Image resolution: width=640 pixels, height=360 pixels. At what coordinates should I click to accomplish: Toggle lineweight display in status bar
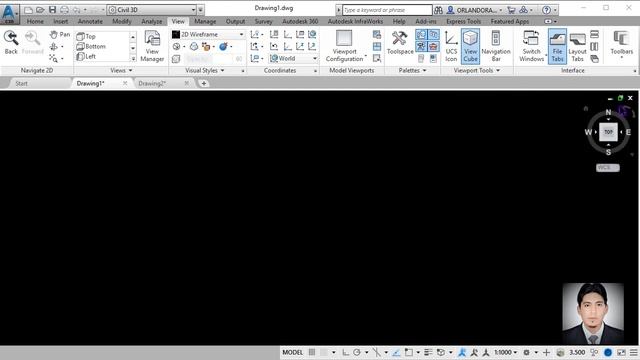coord(428,352)
